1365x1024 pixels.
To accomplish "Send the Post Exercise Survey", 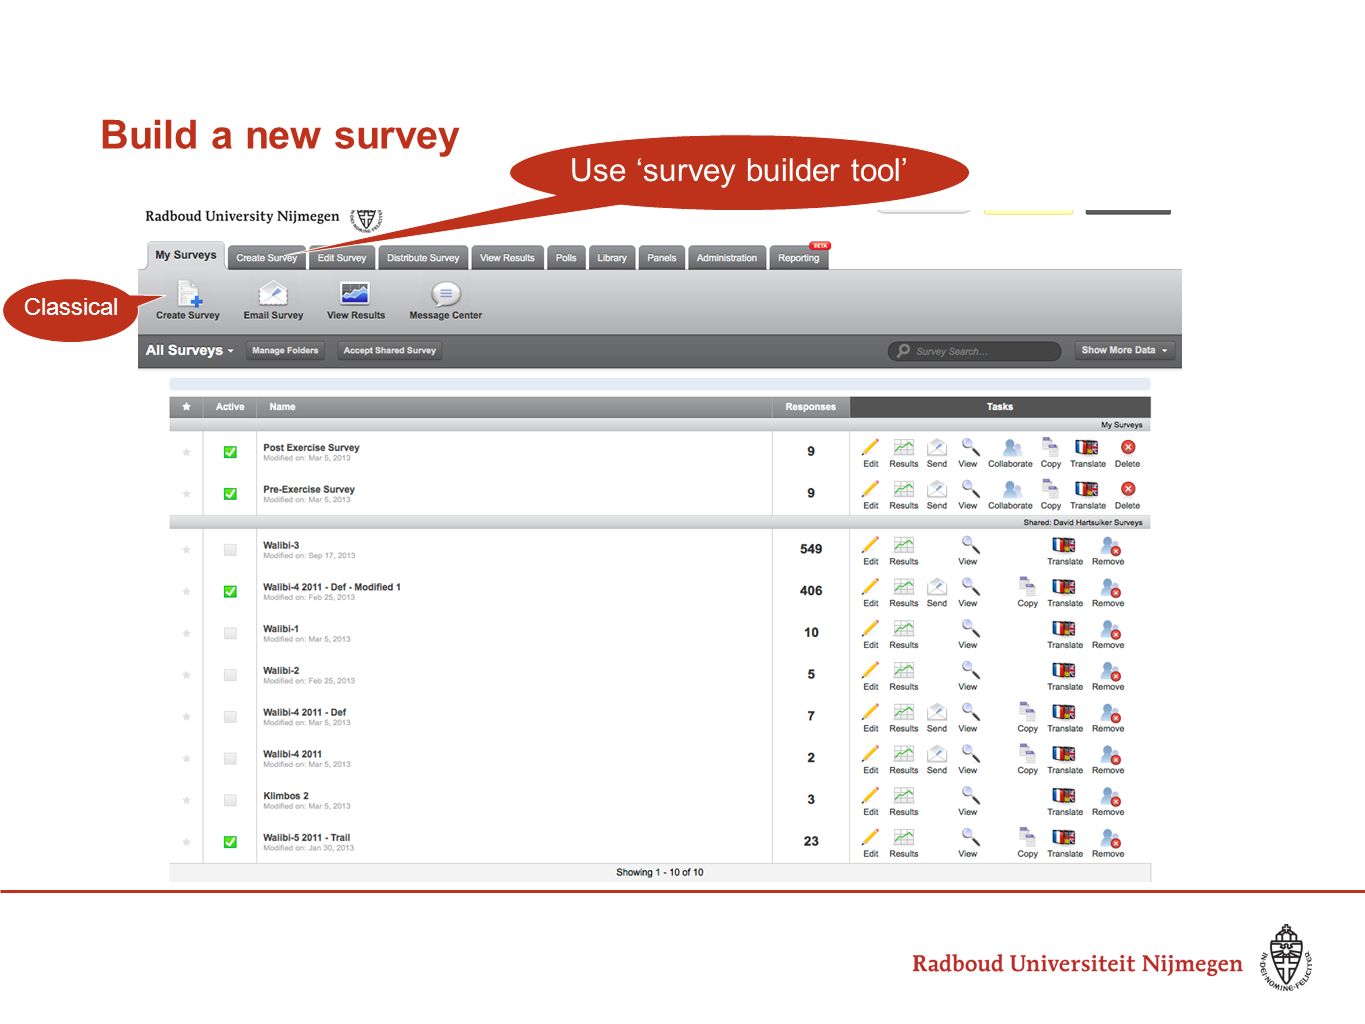I will (937, 448).
